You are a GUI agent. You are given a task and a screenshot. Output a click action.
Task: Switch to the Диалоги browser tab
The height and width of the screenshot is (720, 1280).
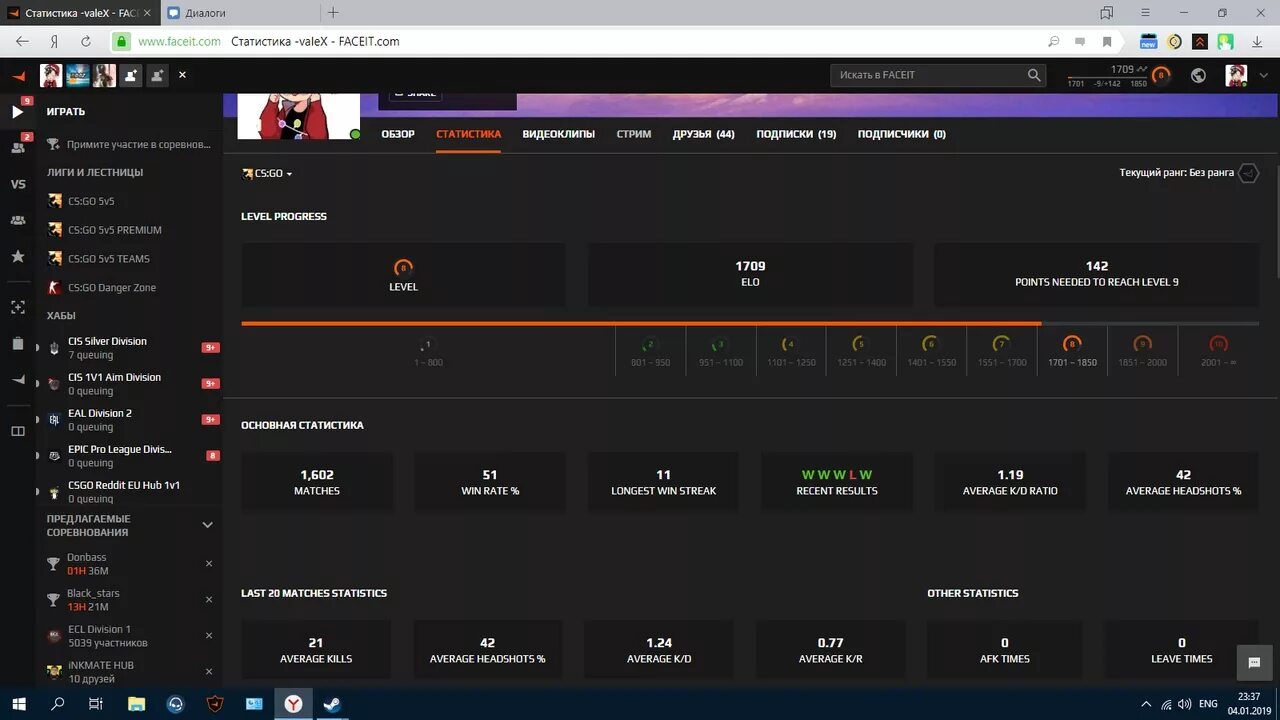[x=240, y=13]
